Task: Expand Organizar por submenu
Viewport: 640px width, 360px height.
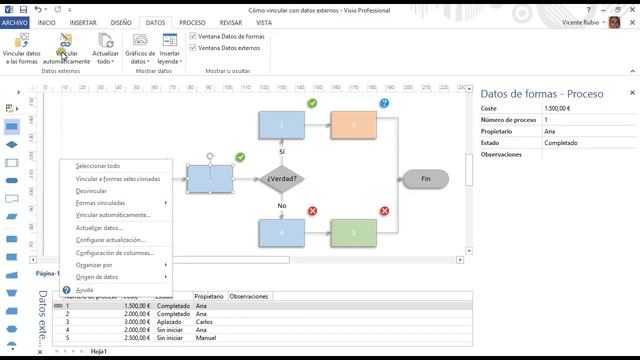Action: [x=116, y=265]
